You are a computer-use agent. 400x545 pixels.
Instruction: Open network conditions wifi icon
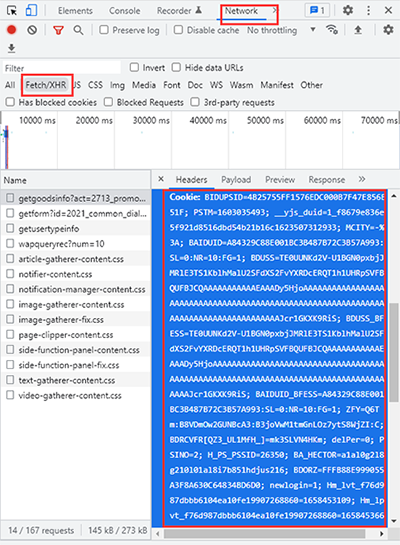(x=332, y=30)
